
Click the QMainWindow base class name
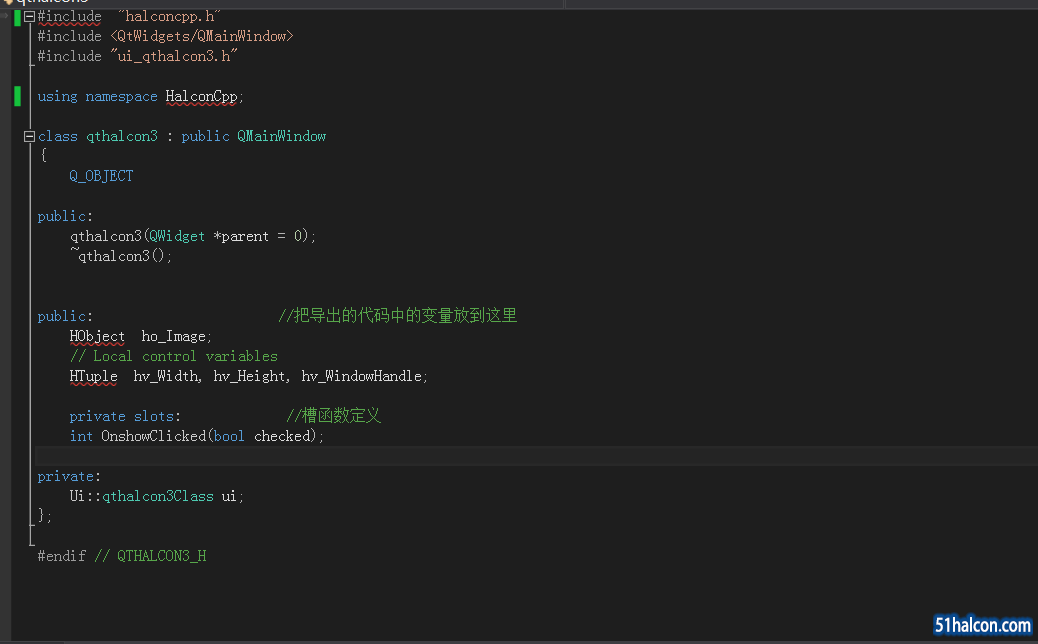tap(281, 136)
